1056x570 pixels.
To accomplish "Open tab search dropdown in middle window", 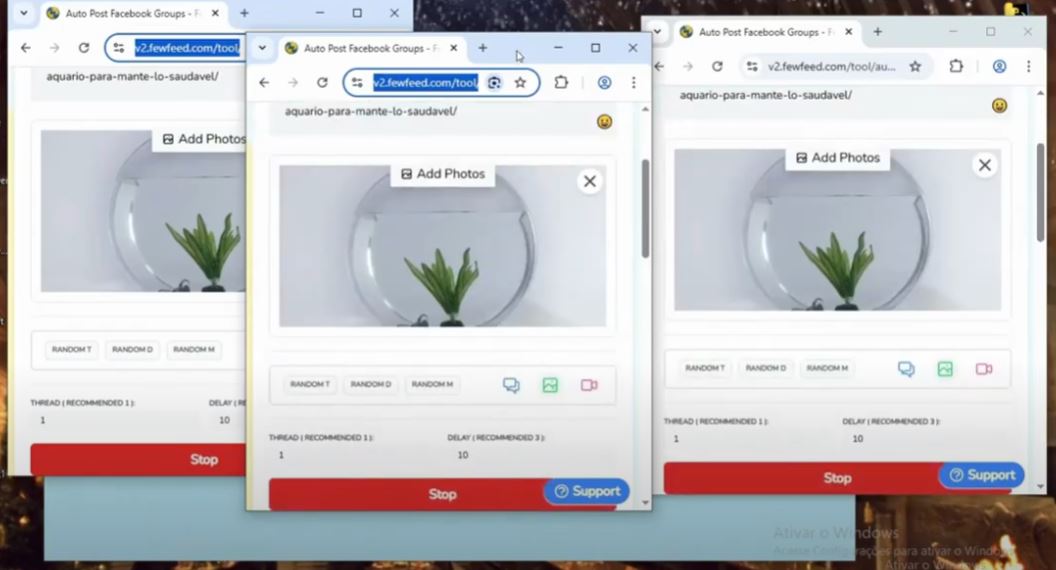I will [x=262, y=48].
